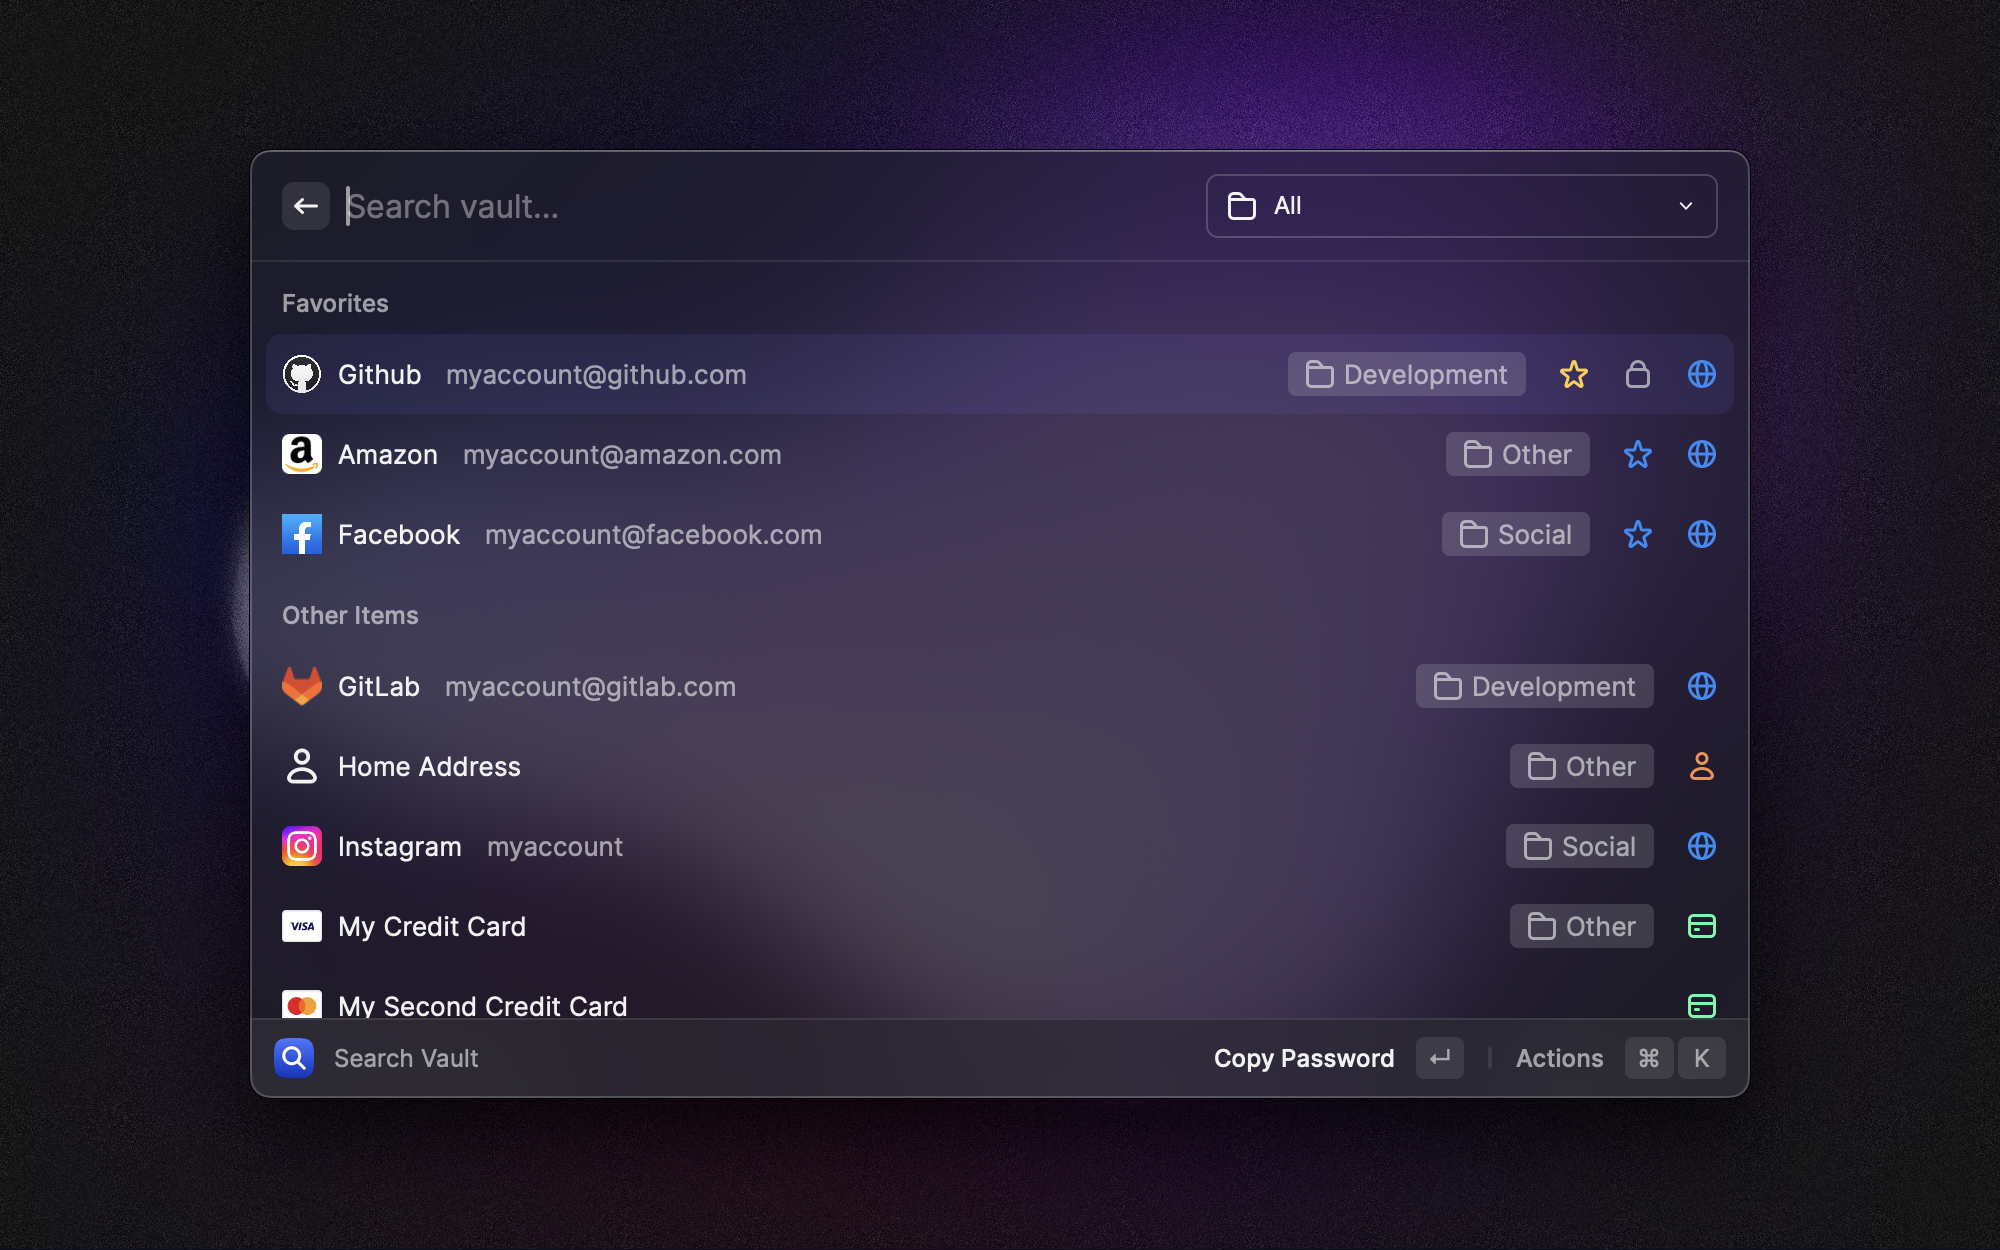Image resolution: width=2000 pixels, height=1250 pixels.
Task: Toggle the favorite star on Facebook row
Action: (1637, 534)
